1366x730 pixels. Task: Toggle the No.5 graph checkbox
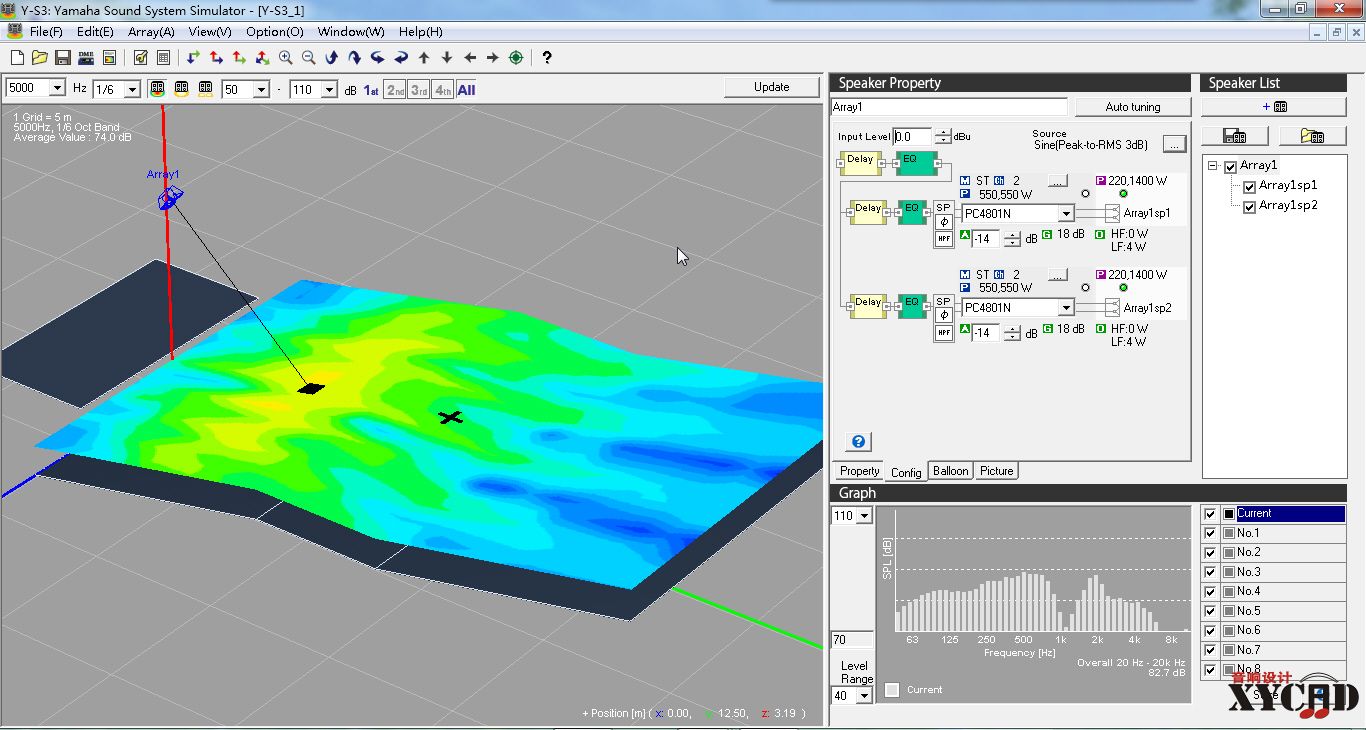coord(1210,611)
